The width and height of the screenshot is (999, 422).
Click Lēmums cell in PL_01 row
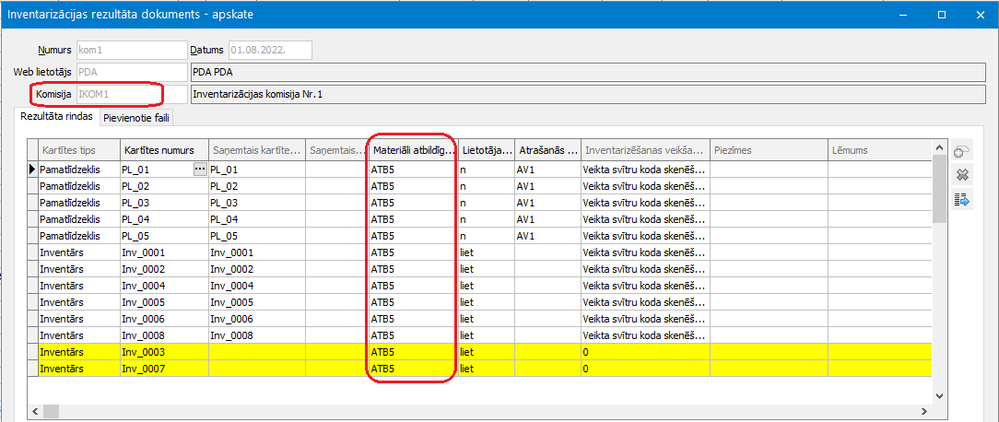pyautogui.click(x=880, y=169)
